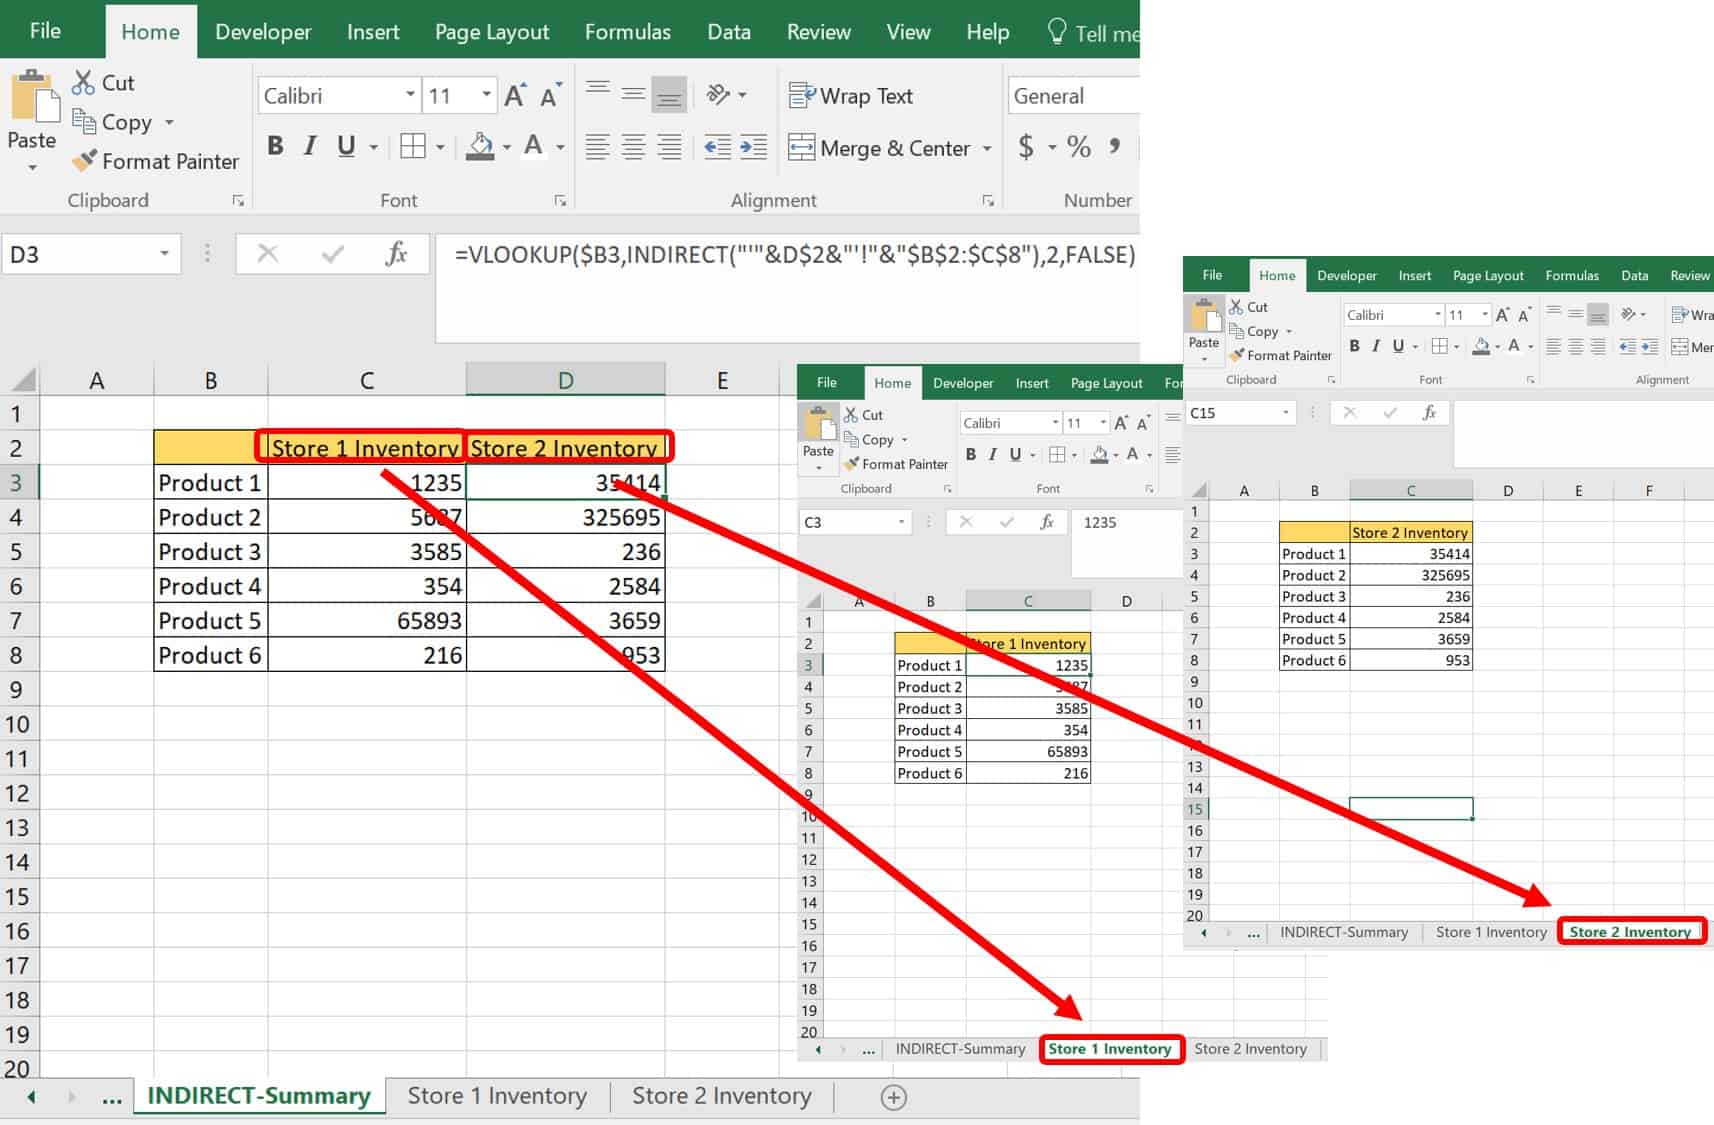Show hidden sheets via ellipsis in main window
The height and width of the screenshot is (1125, 1714).
[x=112, y=1097]
